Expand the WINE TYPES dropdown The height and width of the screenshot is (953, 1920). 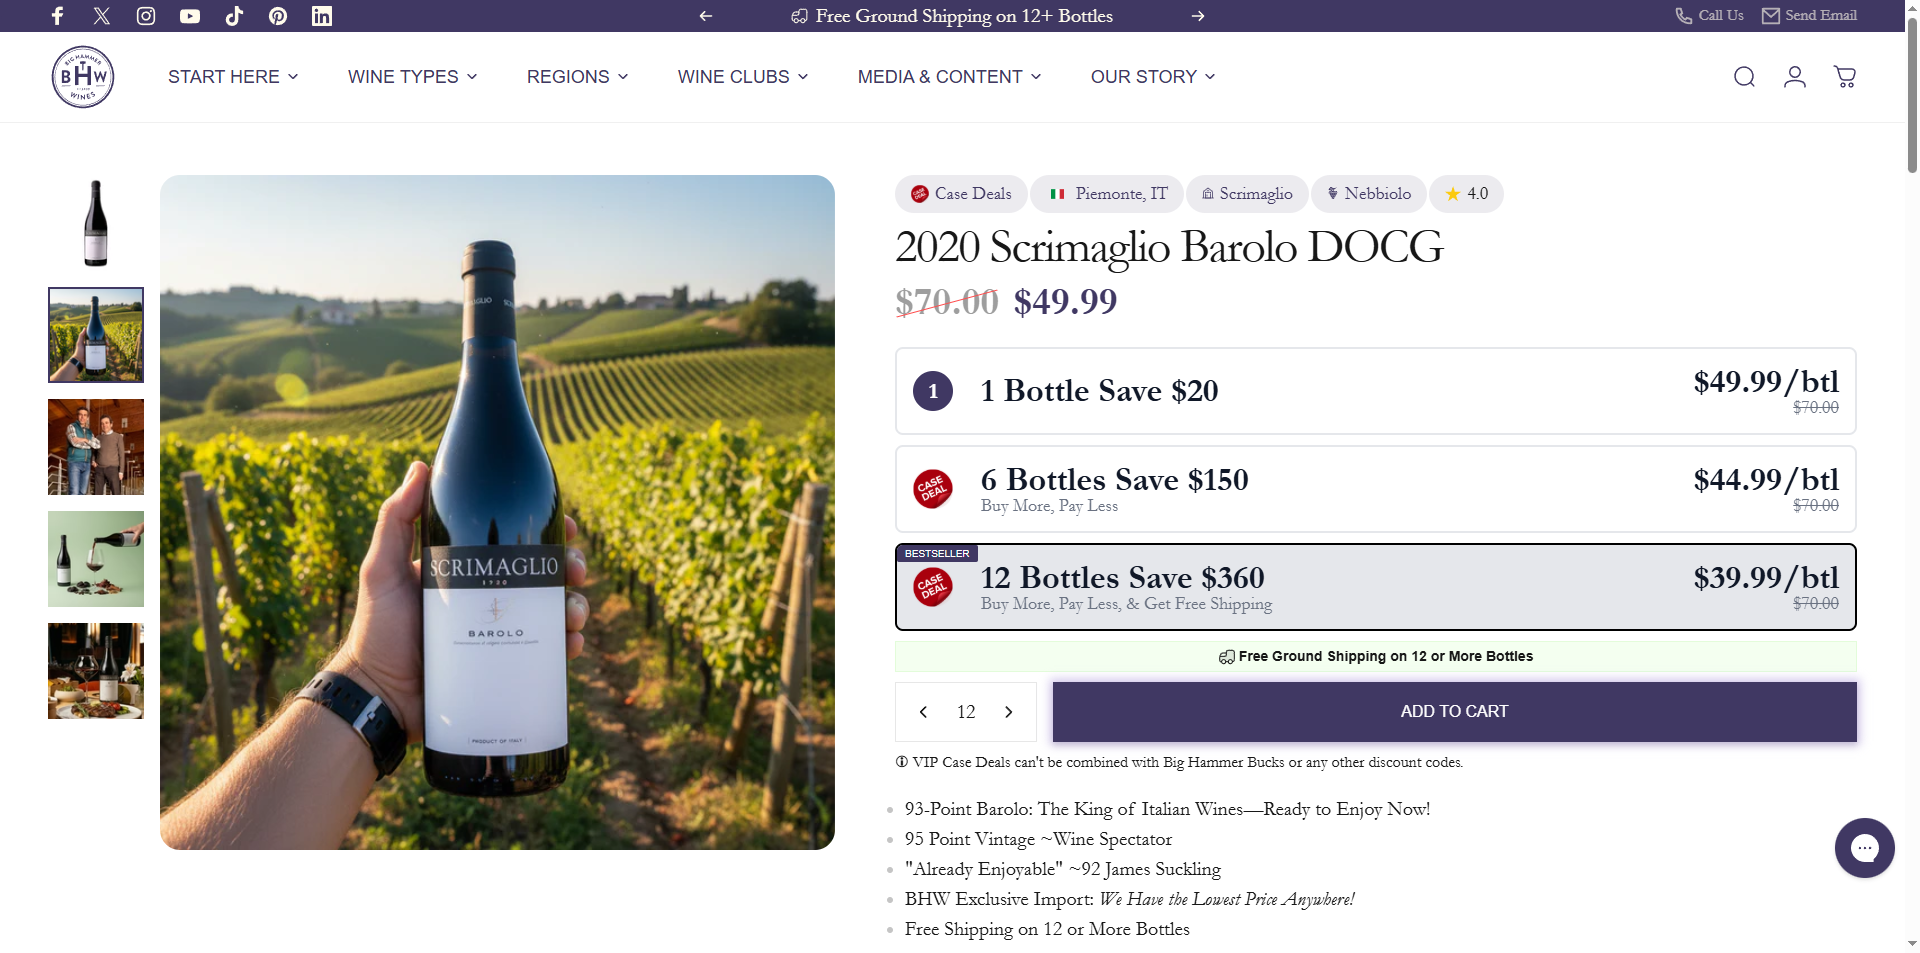(x=411, y=76)
